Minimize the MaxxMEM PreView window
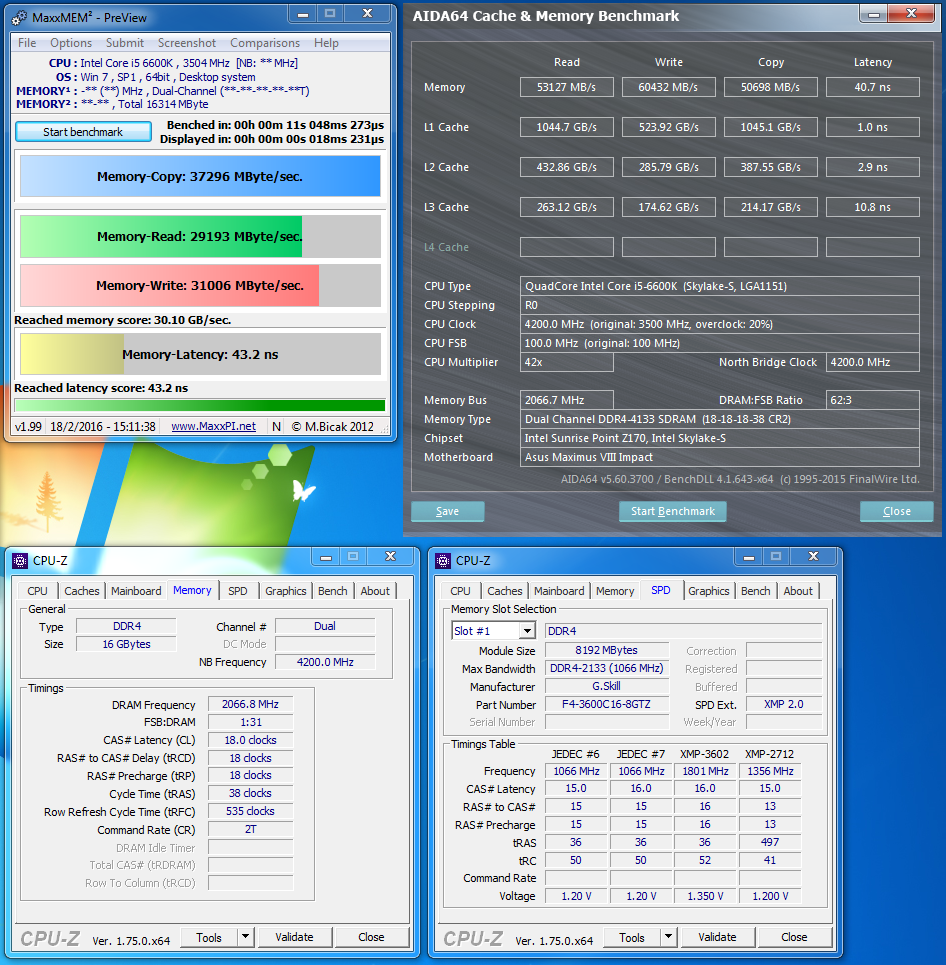 click(302, 15)
